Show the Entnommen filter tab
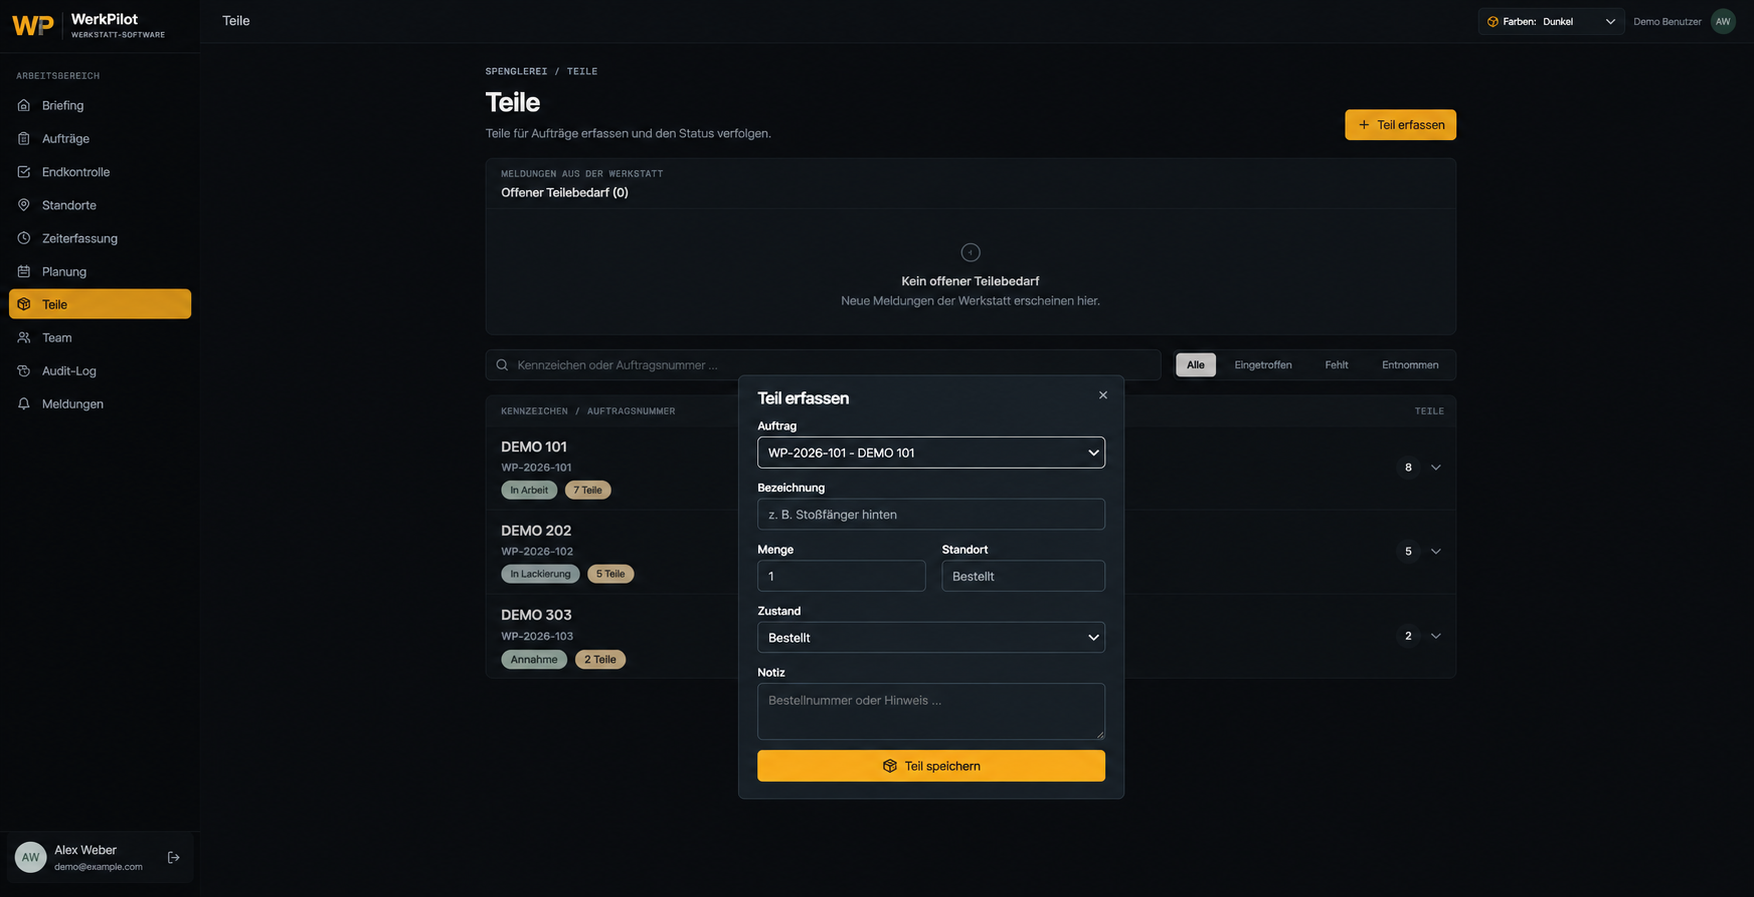Screen dimensions: 1754x897 point(1410,365)
